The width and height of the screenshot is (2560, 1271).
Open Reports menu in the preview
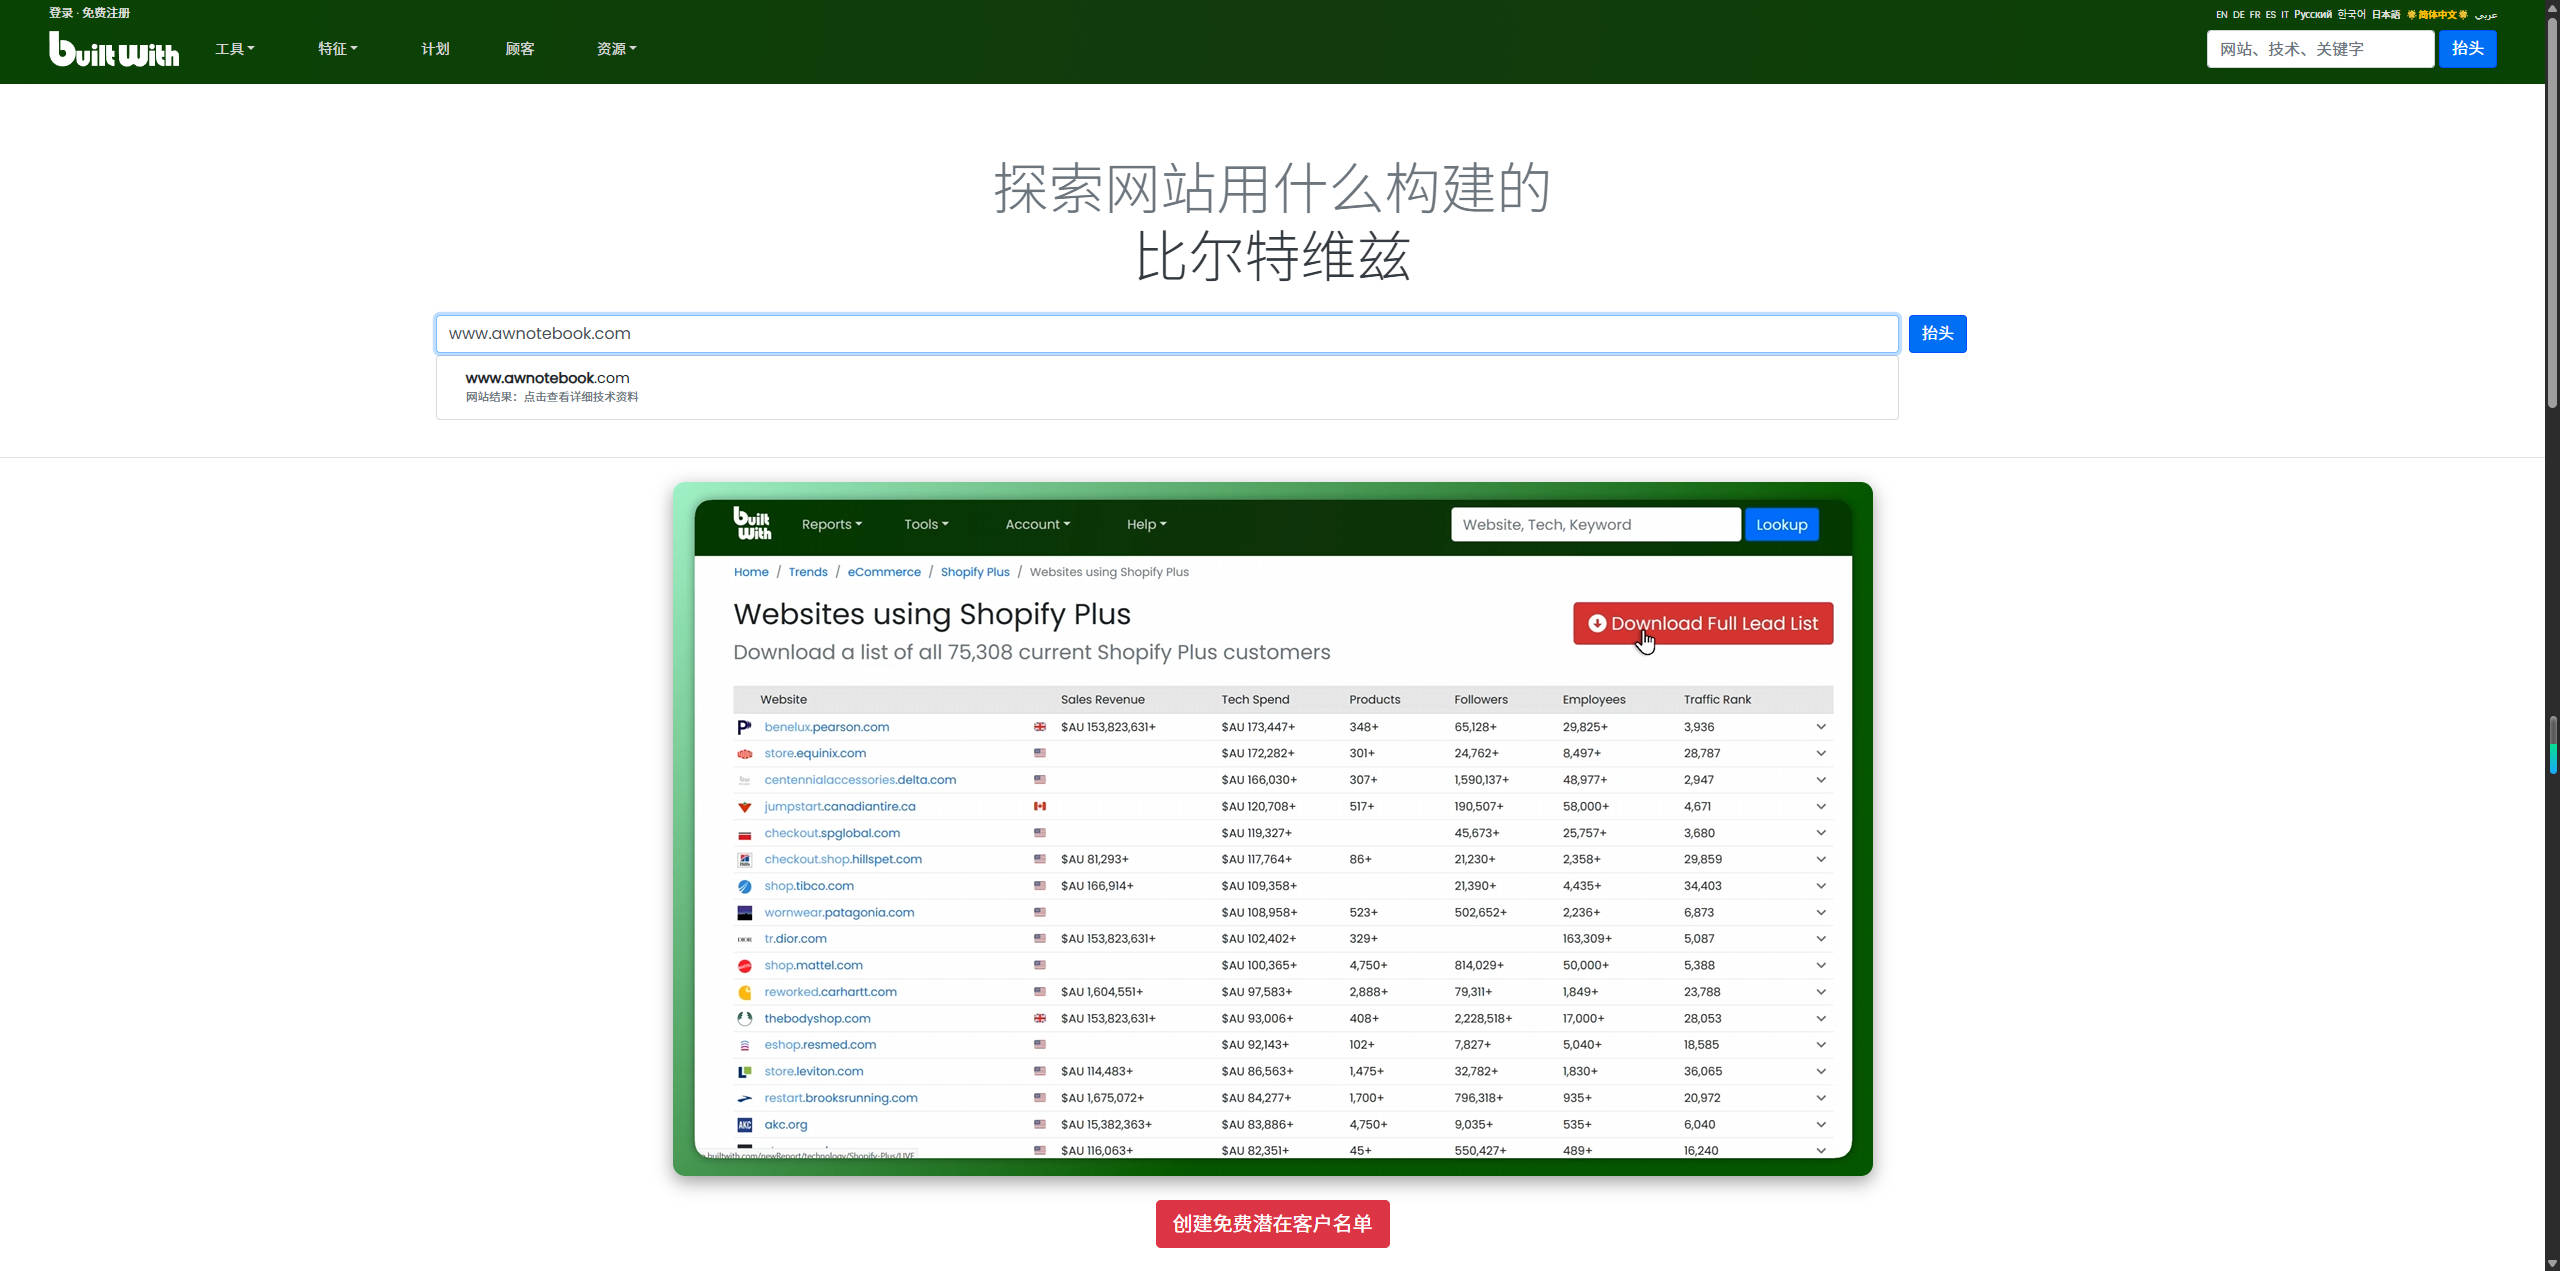[831, 524]
